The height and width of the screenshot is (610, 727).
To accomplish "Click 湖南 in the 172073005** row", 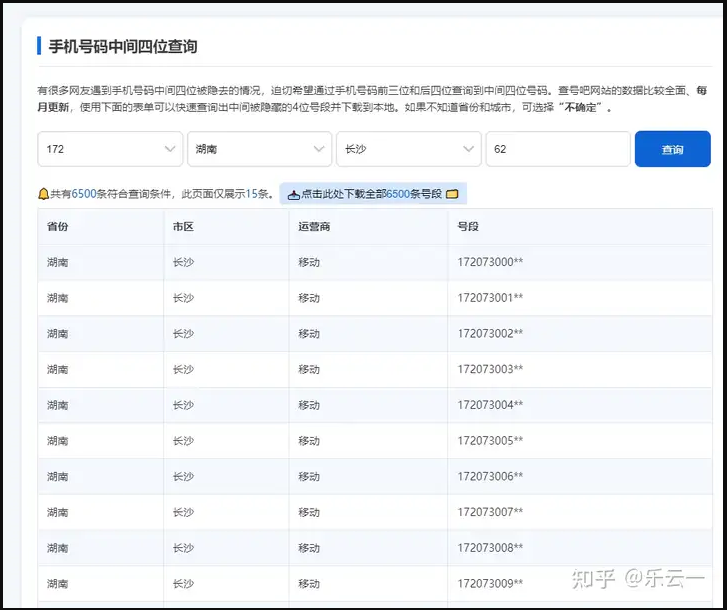I will click(57, 441).
